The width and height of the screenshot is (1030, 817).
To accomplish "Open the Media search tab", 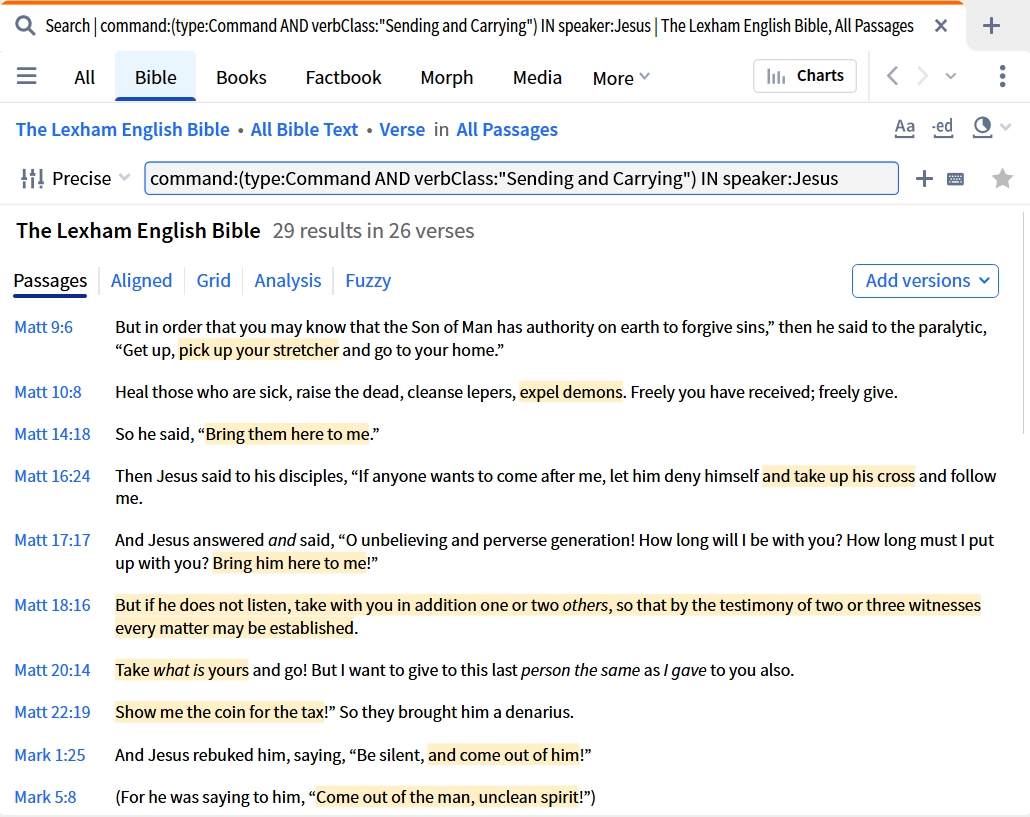I will [x=537, y=77].
